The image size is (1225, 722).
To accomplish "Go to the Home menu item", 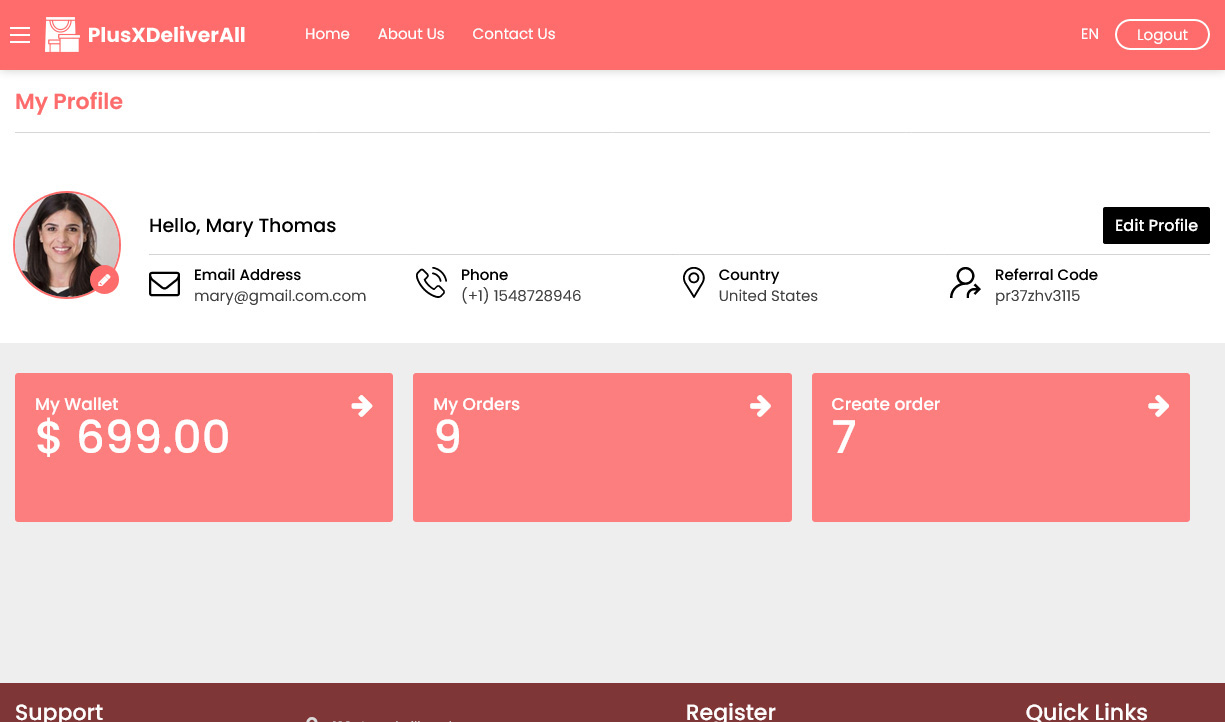I will point(327,34).
